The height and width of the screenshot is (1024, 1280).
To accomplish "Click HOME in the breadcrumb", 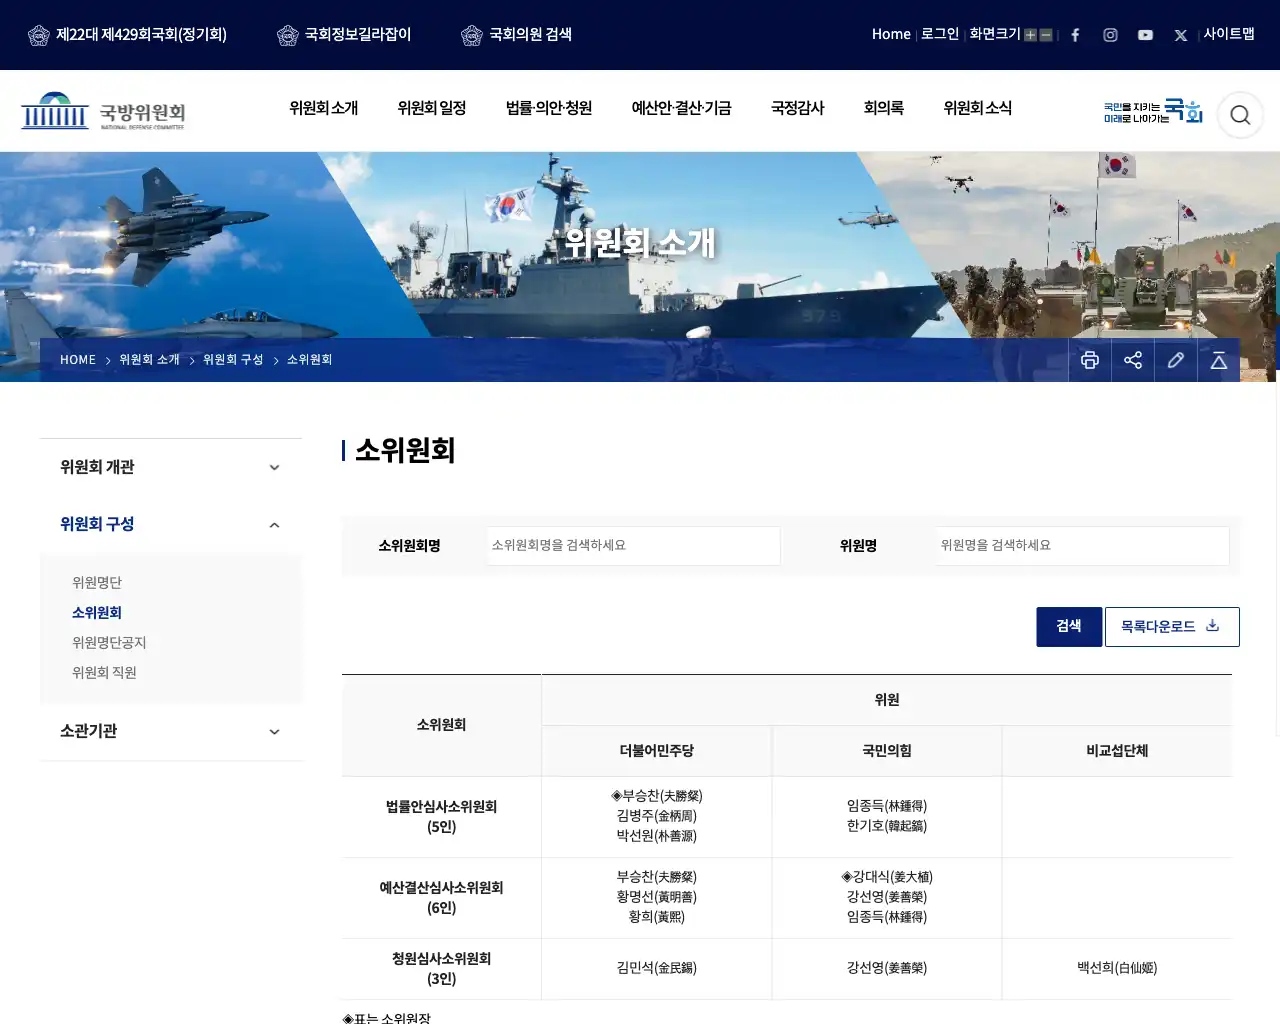I will click(x=78, y=360).
